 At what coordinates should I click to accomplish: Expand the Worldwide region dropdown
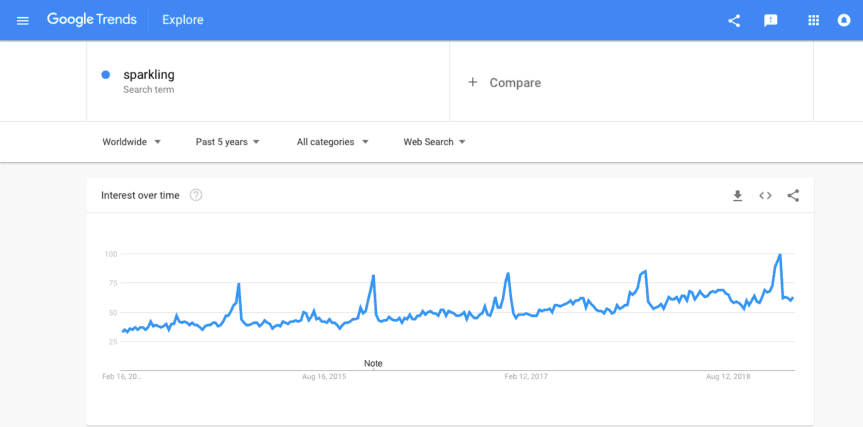pyautogui.click(x=132, y=142)
